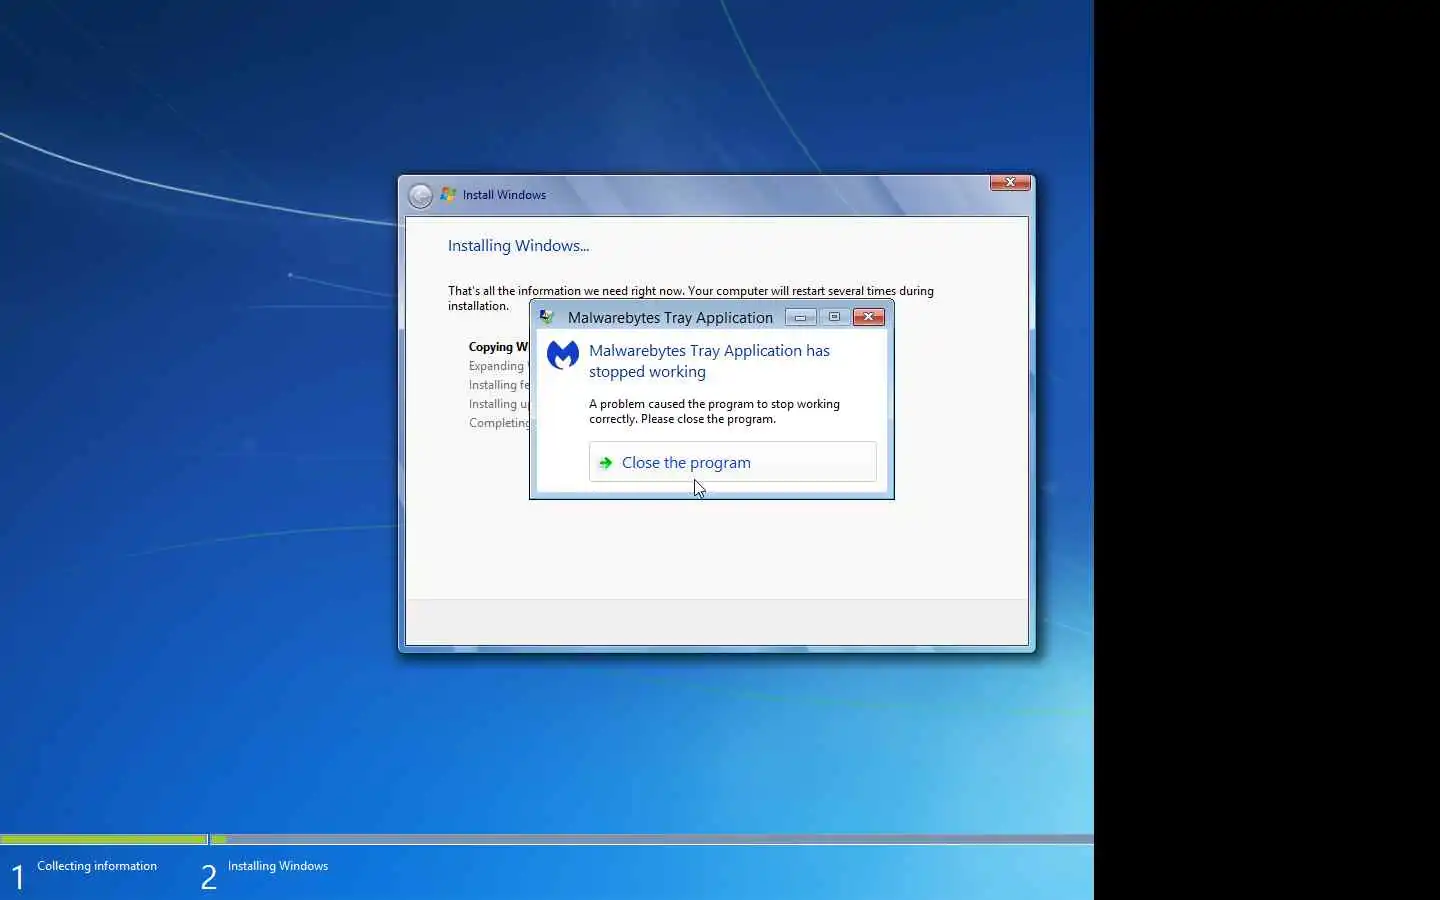The width and height of the screenshot is (1440, 900).
Task: Click the blue Malwarebytes logo in the error dialog
Action: [x=563, y=354]
